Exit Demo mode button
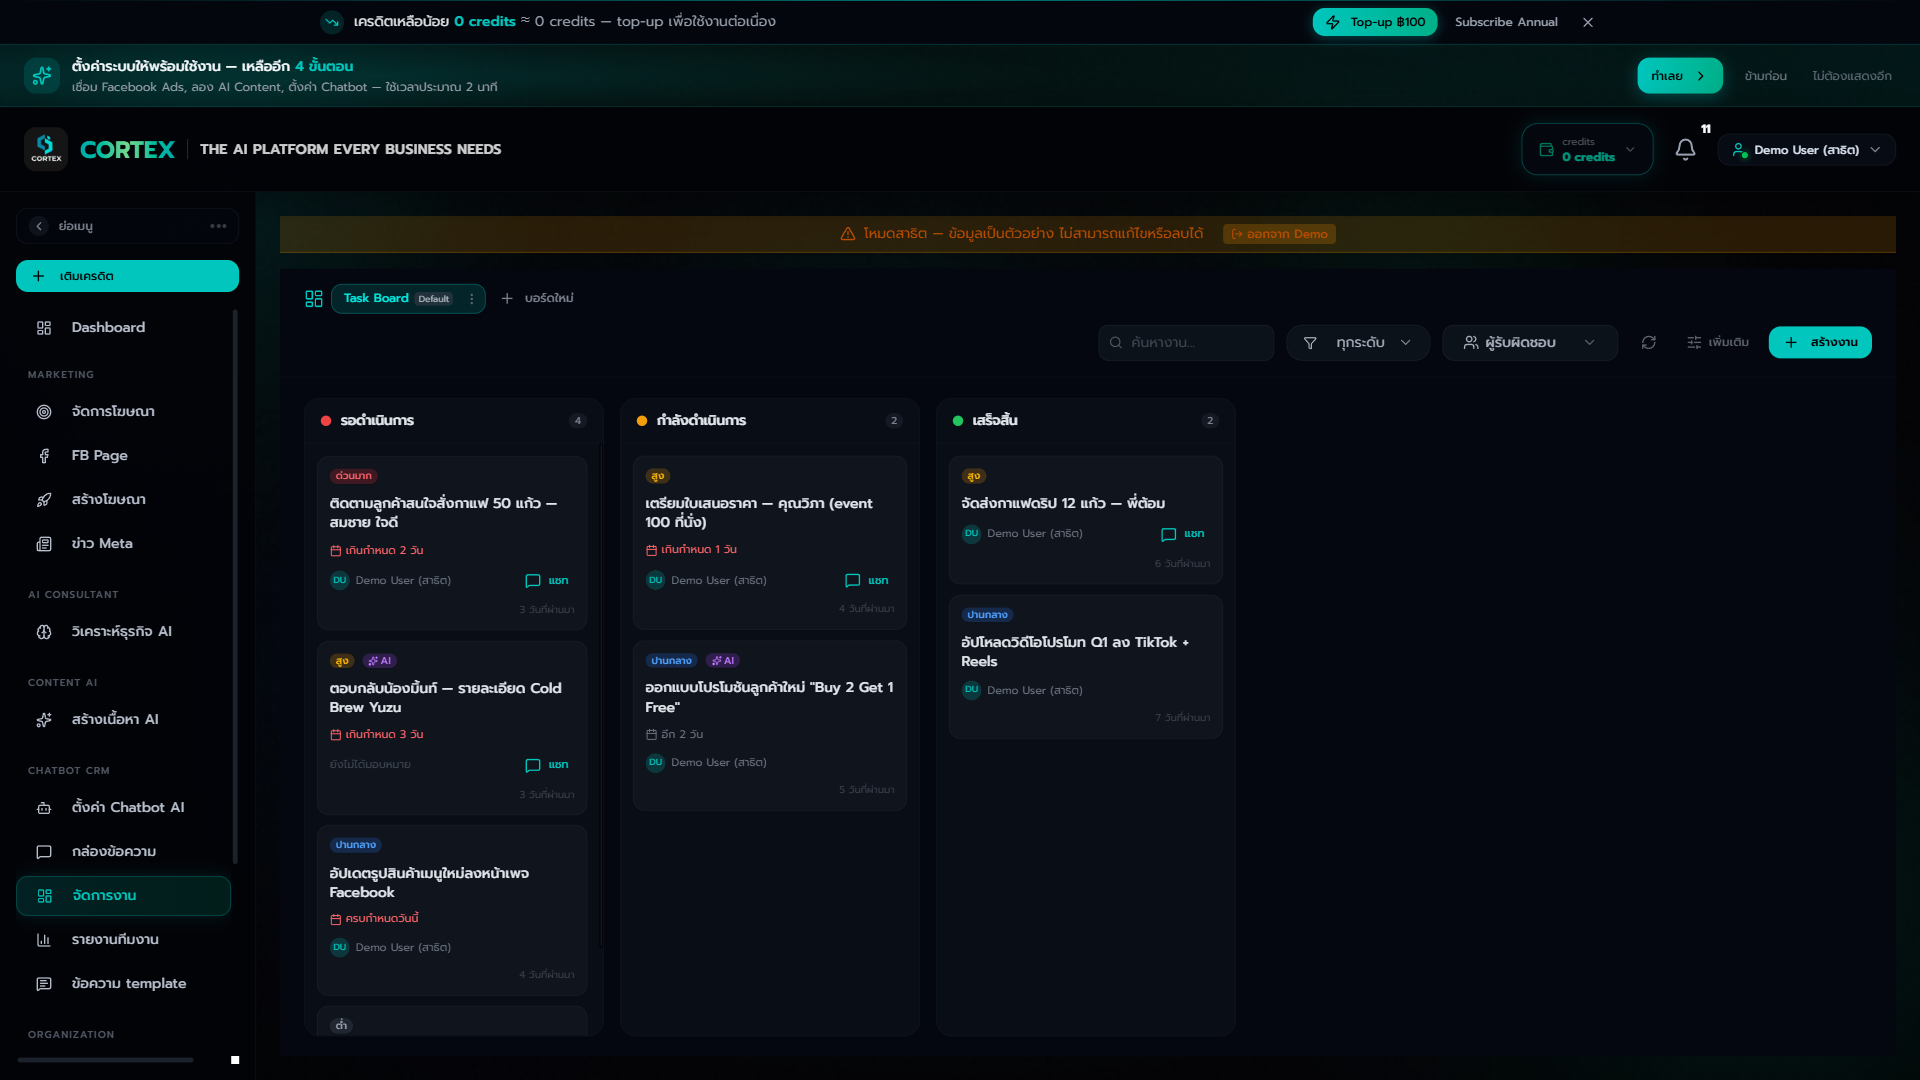Screen dimensions: 1920x1080 (1279, 234)
